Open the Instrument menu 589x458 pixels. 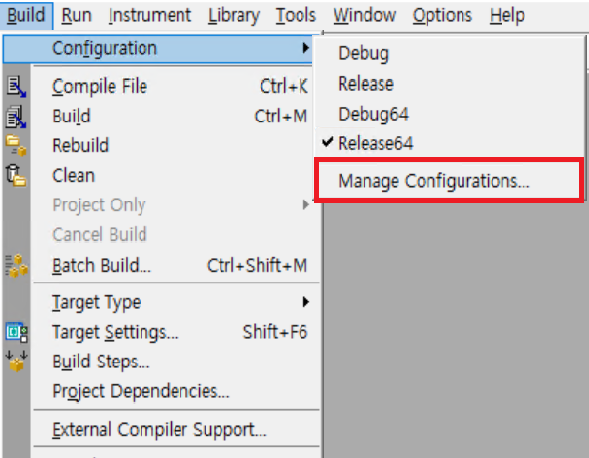click(x=150, y=15)
